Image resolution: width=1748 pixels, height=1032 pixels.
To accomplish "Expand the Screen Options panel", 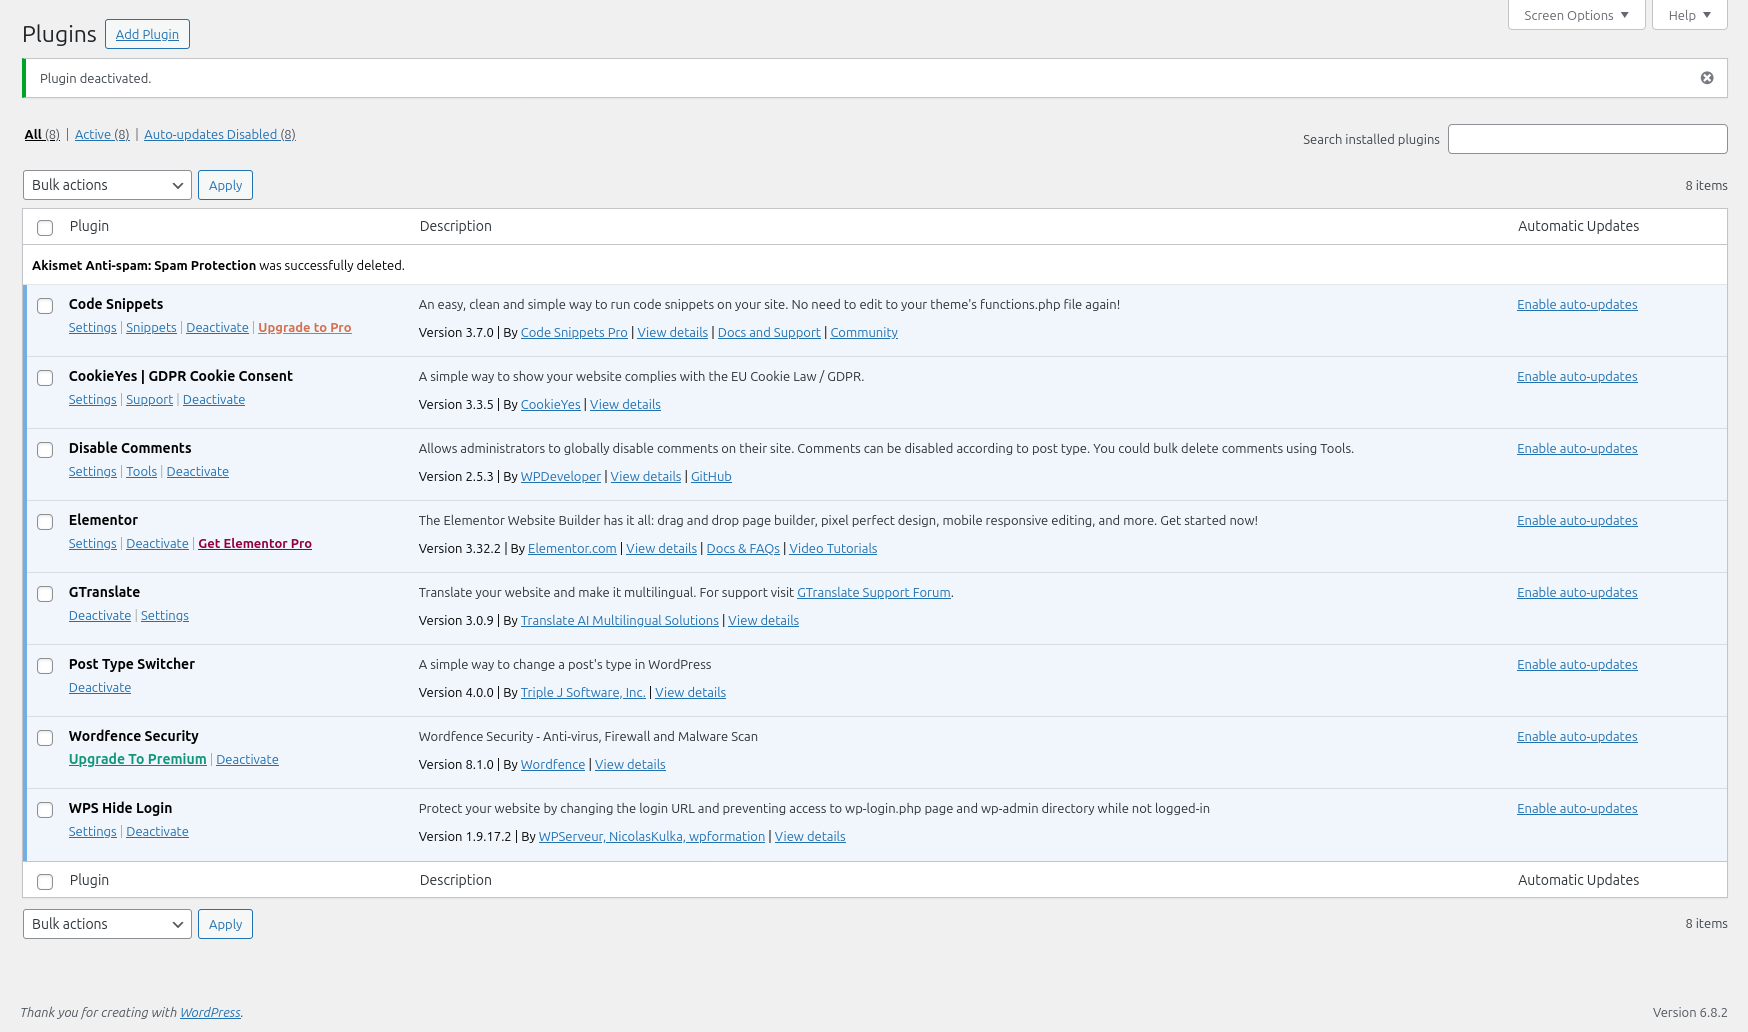I will 1576,15.
